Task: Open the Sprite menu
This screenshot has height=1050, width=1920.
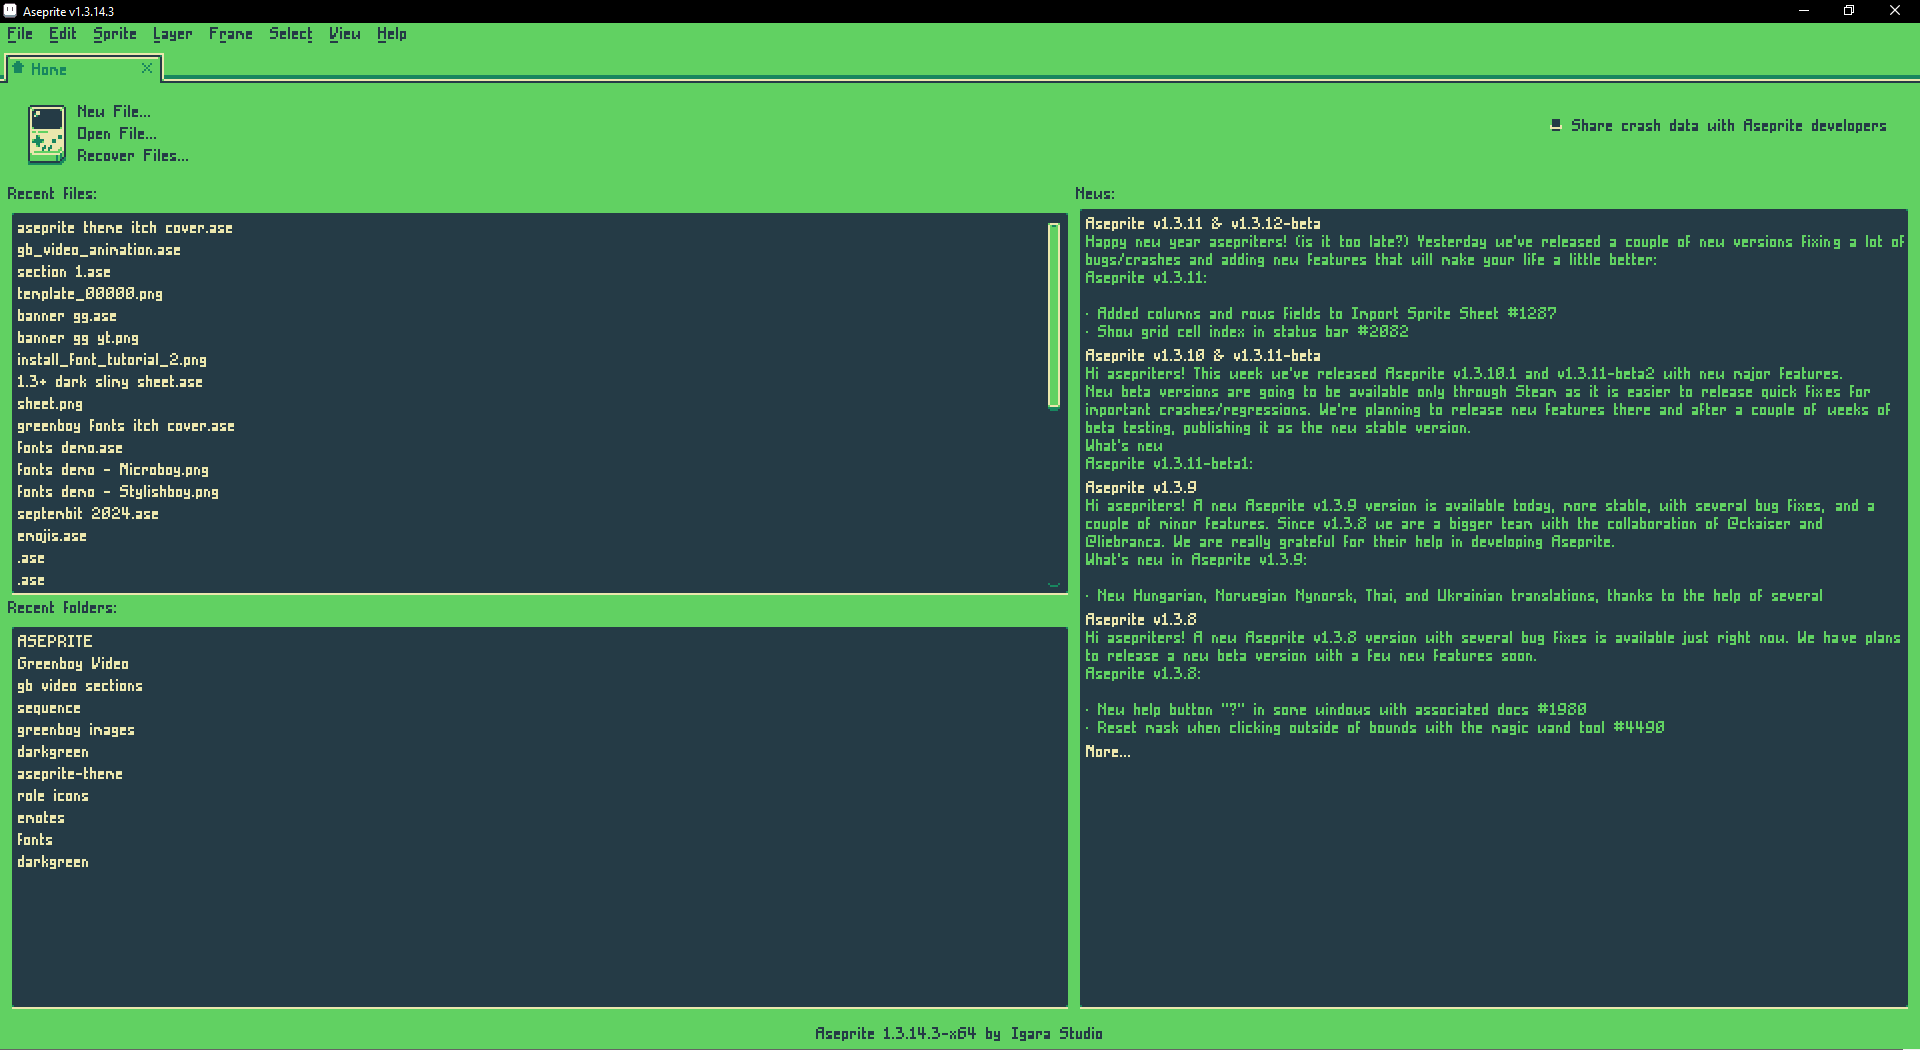Action: click(x=115, y=34)
